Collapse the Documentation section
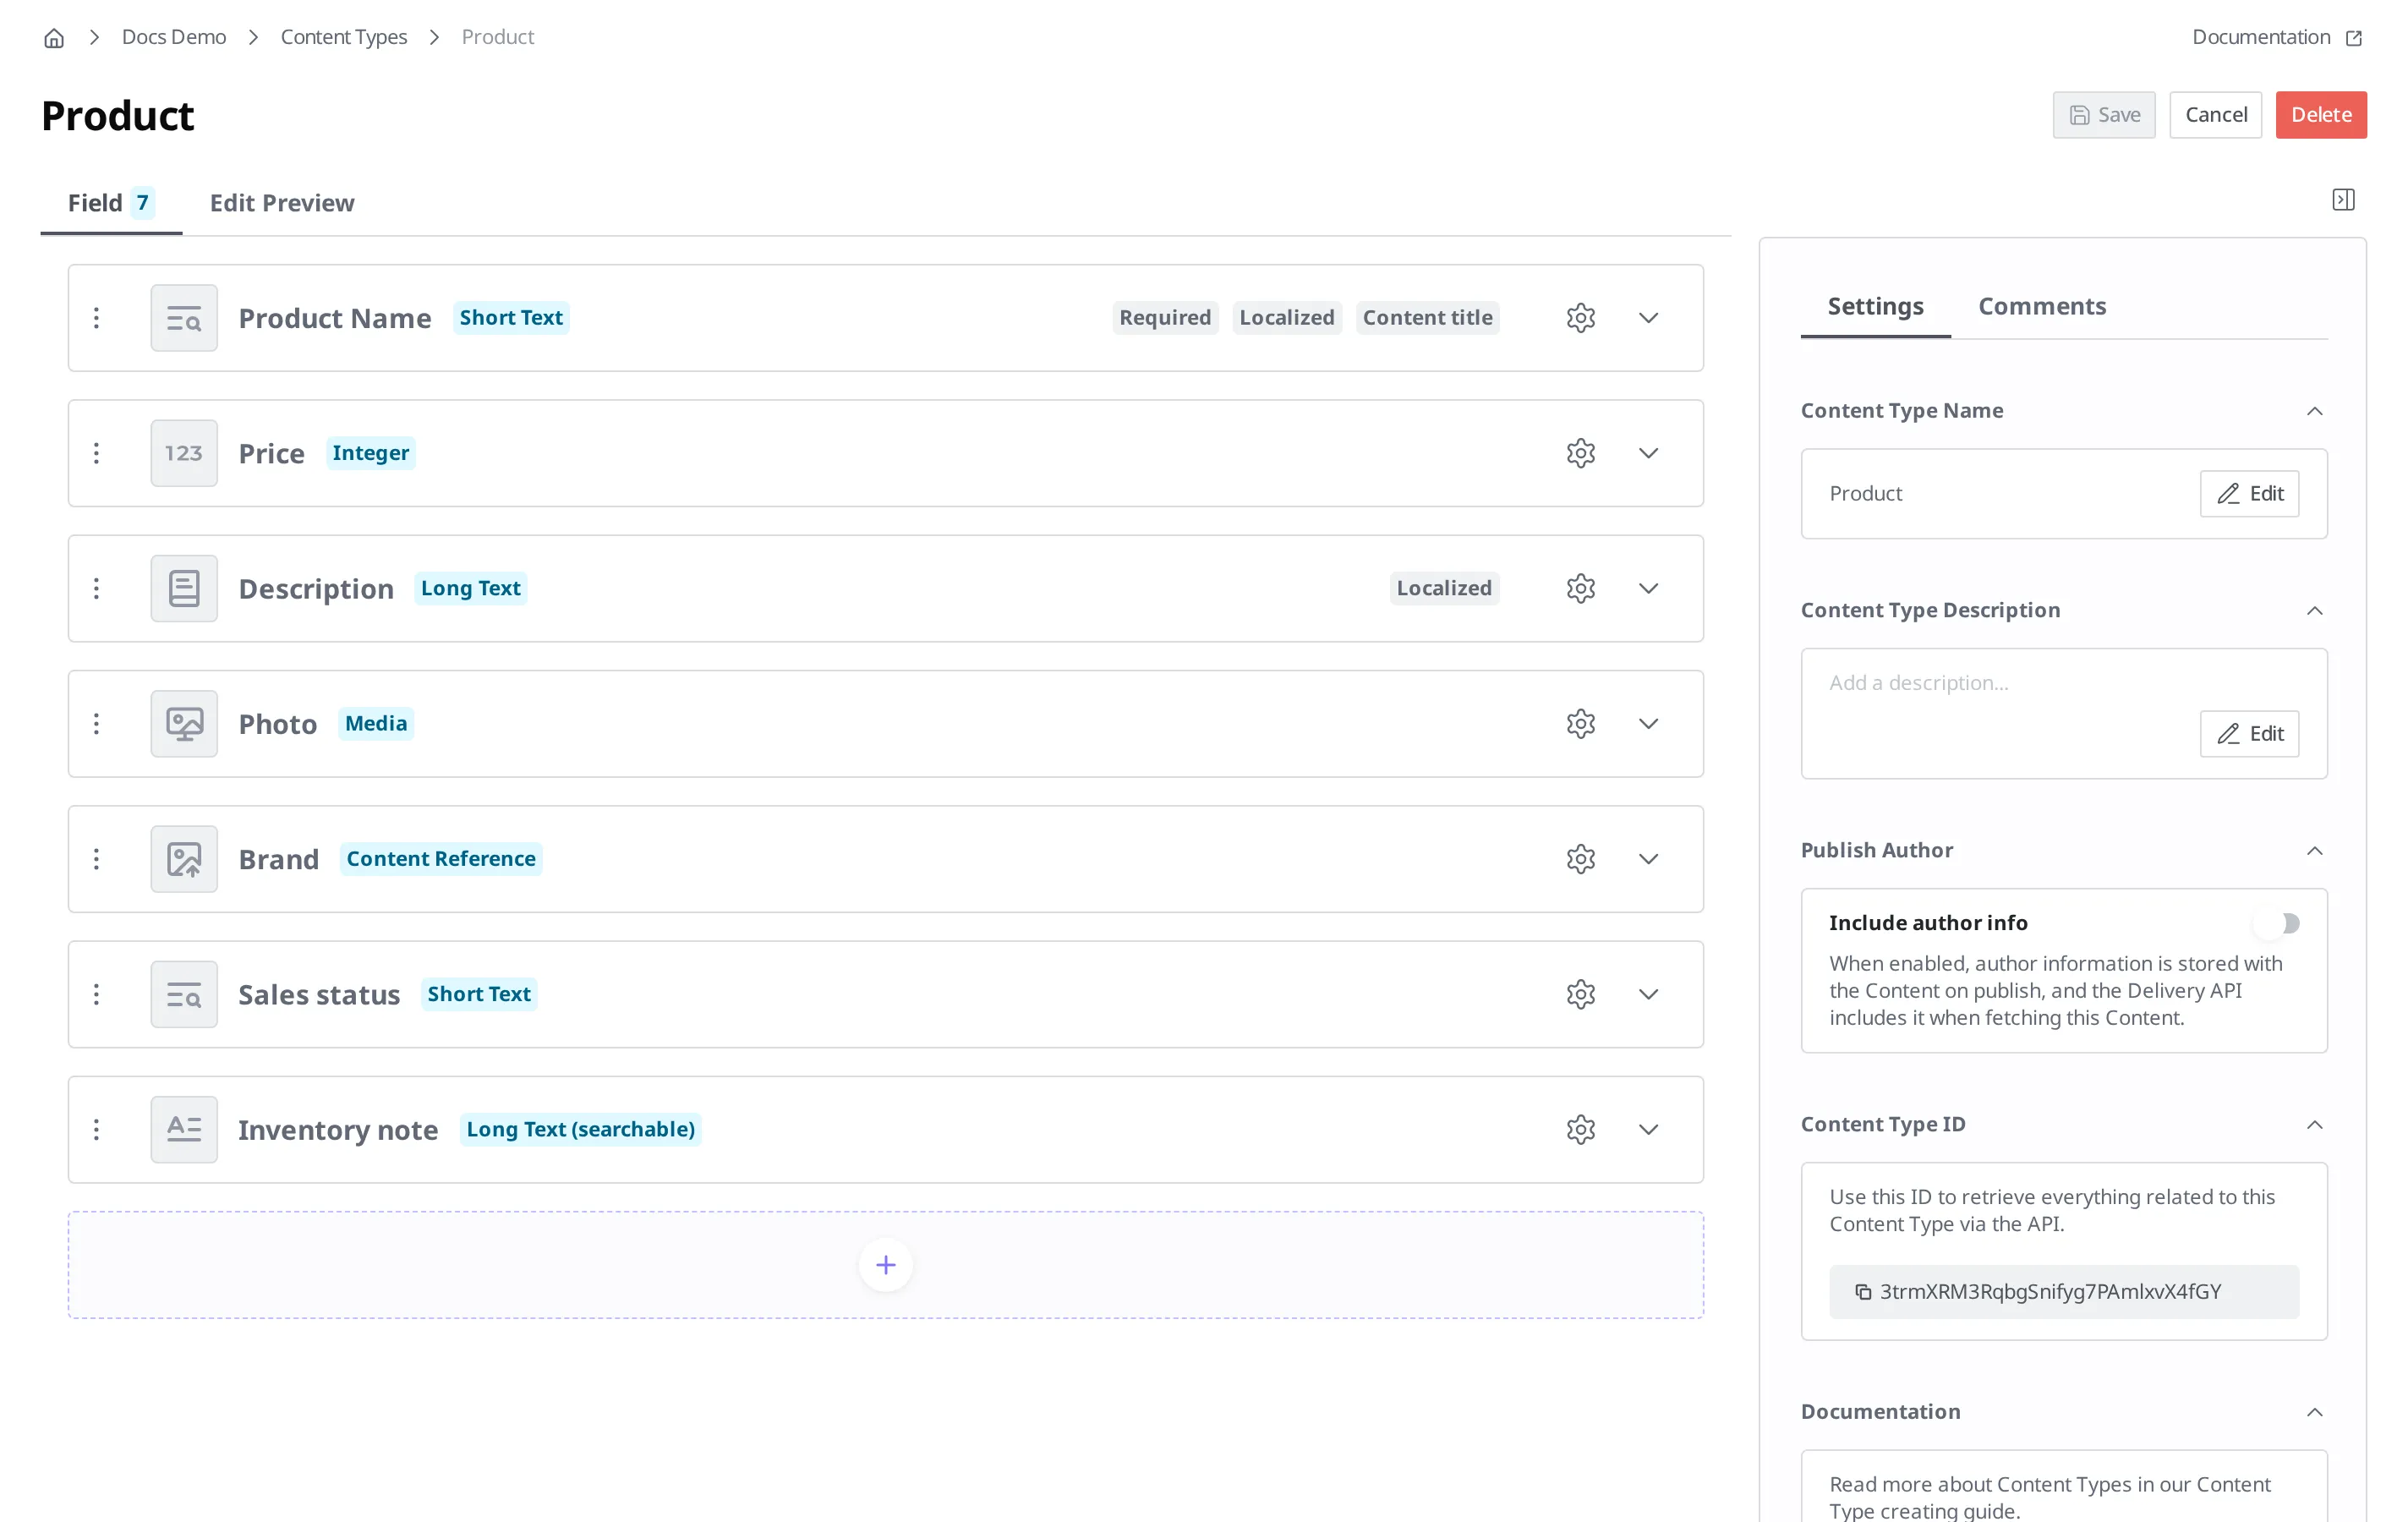 point(2315,1412)
